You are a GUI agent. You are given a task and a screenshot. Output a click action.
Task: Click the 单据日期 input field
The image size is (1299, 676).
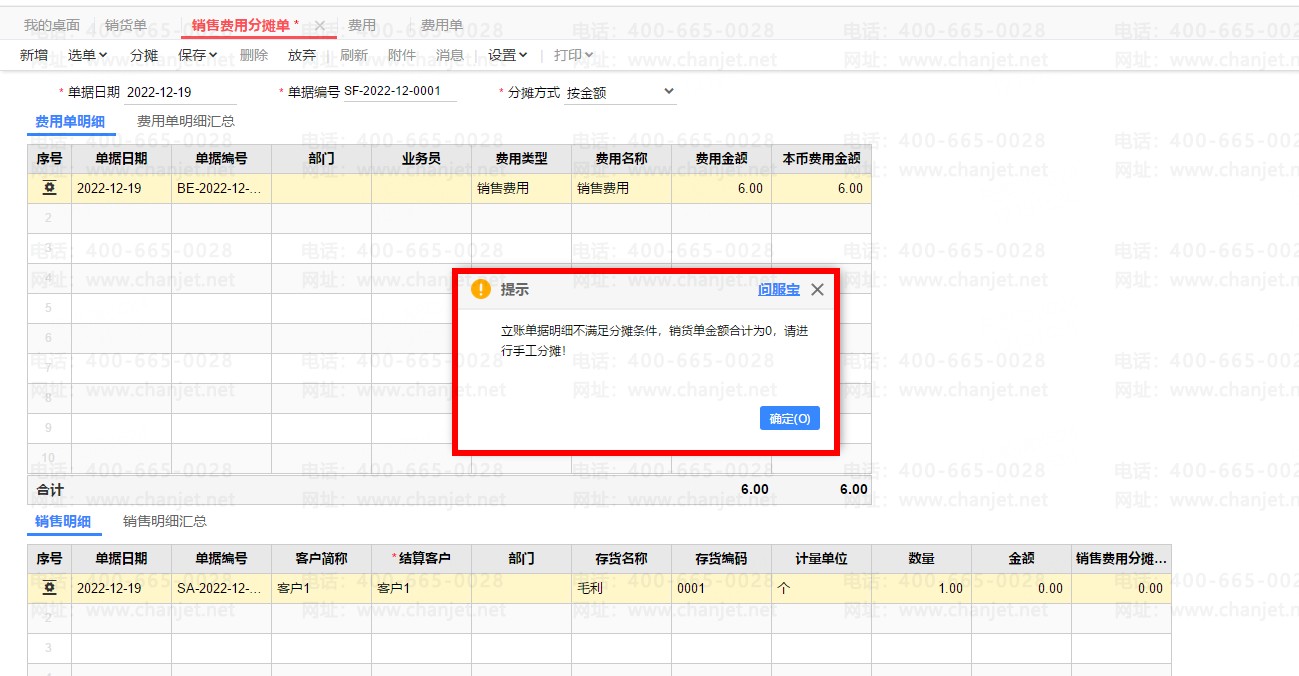pyautogui.click(x=180, y=92)
